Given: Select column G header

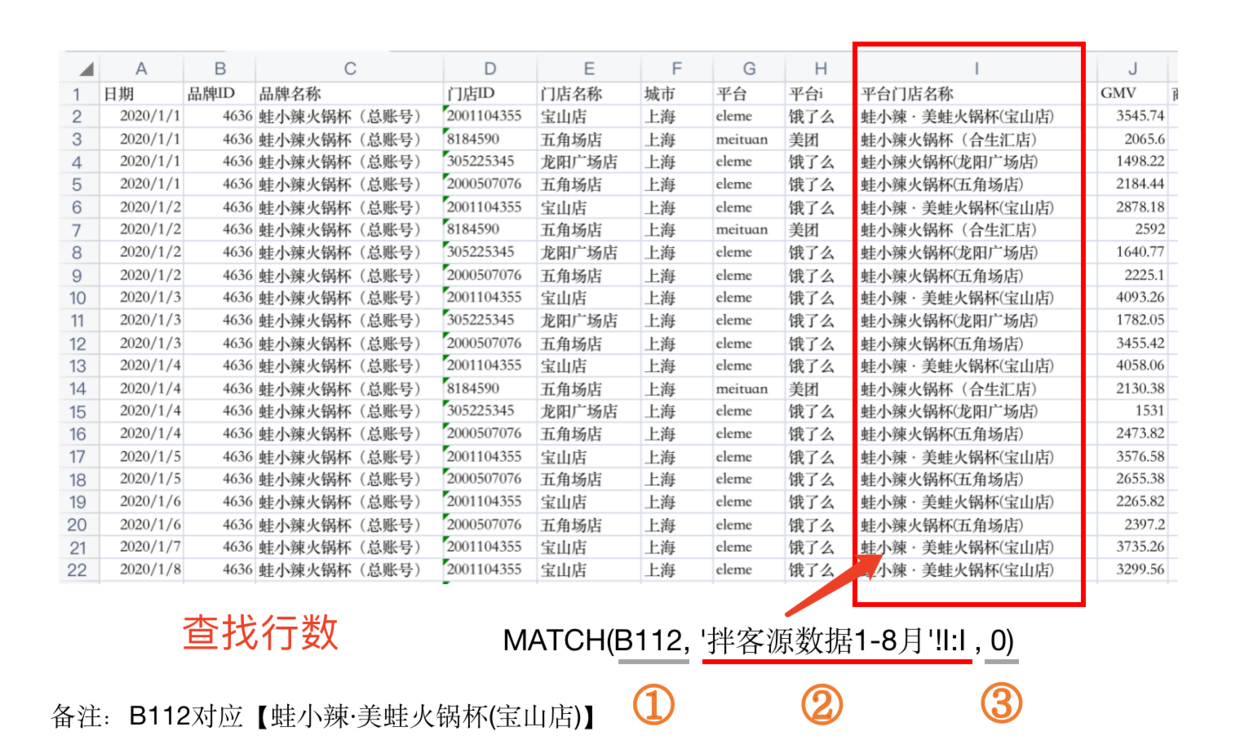Looking at the screenshot, I should pyautogui.click(x=749, y=69).
